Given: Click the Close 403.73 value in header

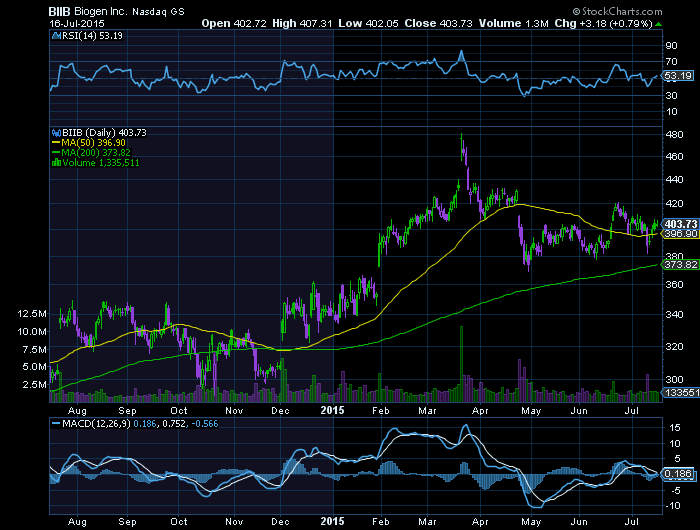Looking at the screenshot, I should pyautogui.click(x=438, y=23).
